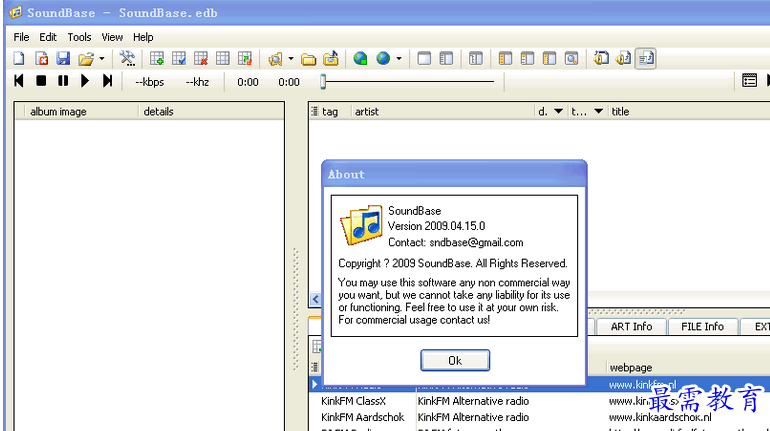Click the first music note document icon
The width and height of the screenshot is (770, 431).
pyautogui.click(x=601, y=58)
